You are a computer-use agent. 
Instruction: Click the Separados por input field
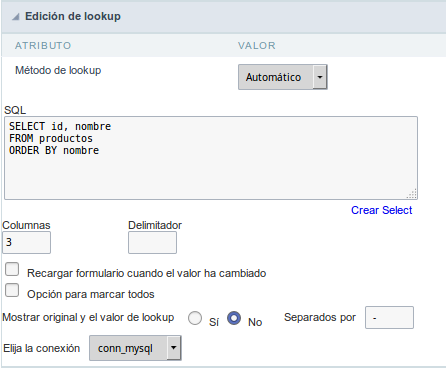[x=389, y=318]
